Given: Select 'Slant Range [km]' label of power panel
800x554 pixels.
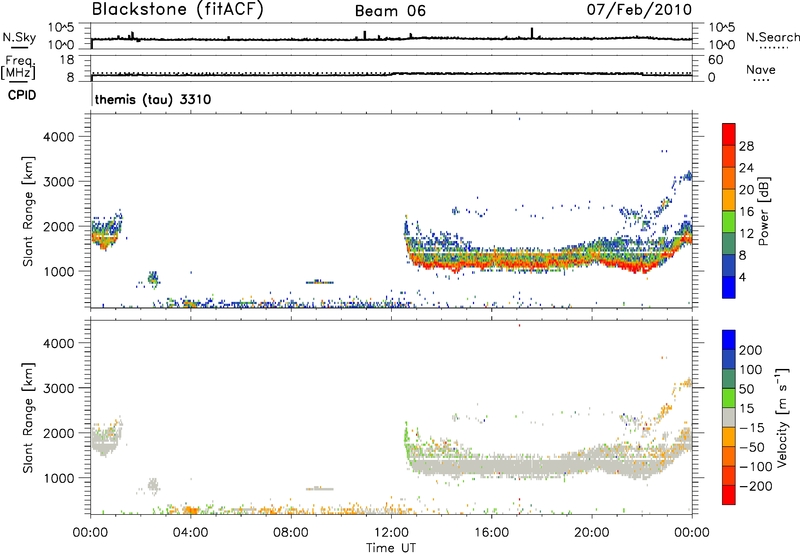Looking at the screenshot, I should point(28,211).
